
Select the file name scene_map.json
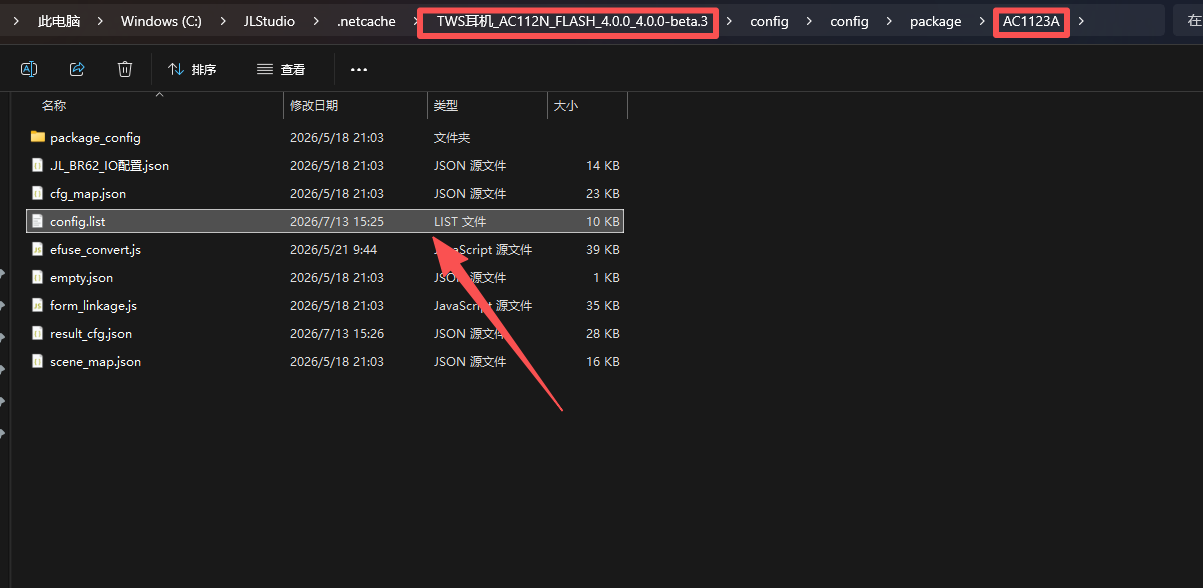pyautogui.click(x=95, y=361)
